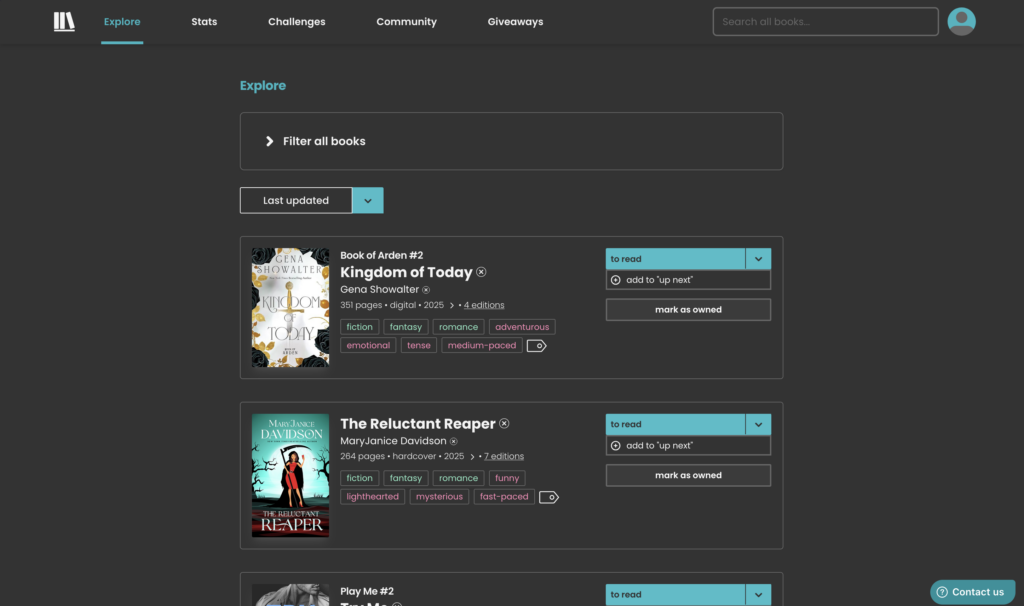Click circled x icon beside Gena Showalter
The image size is (1024, 606).
[426, 290]
